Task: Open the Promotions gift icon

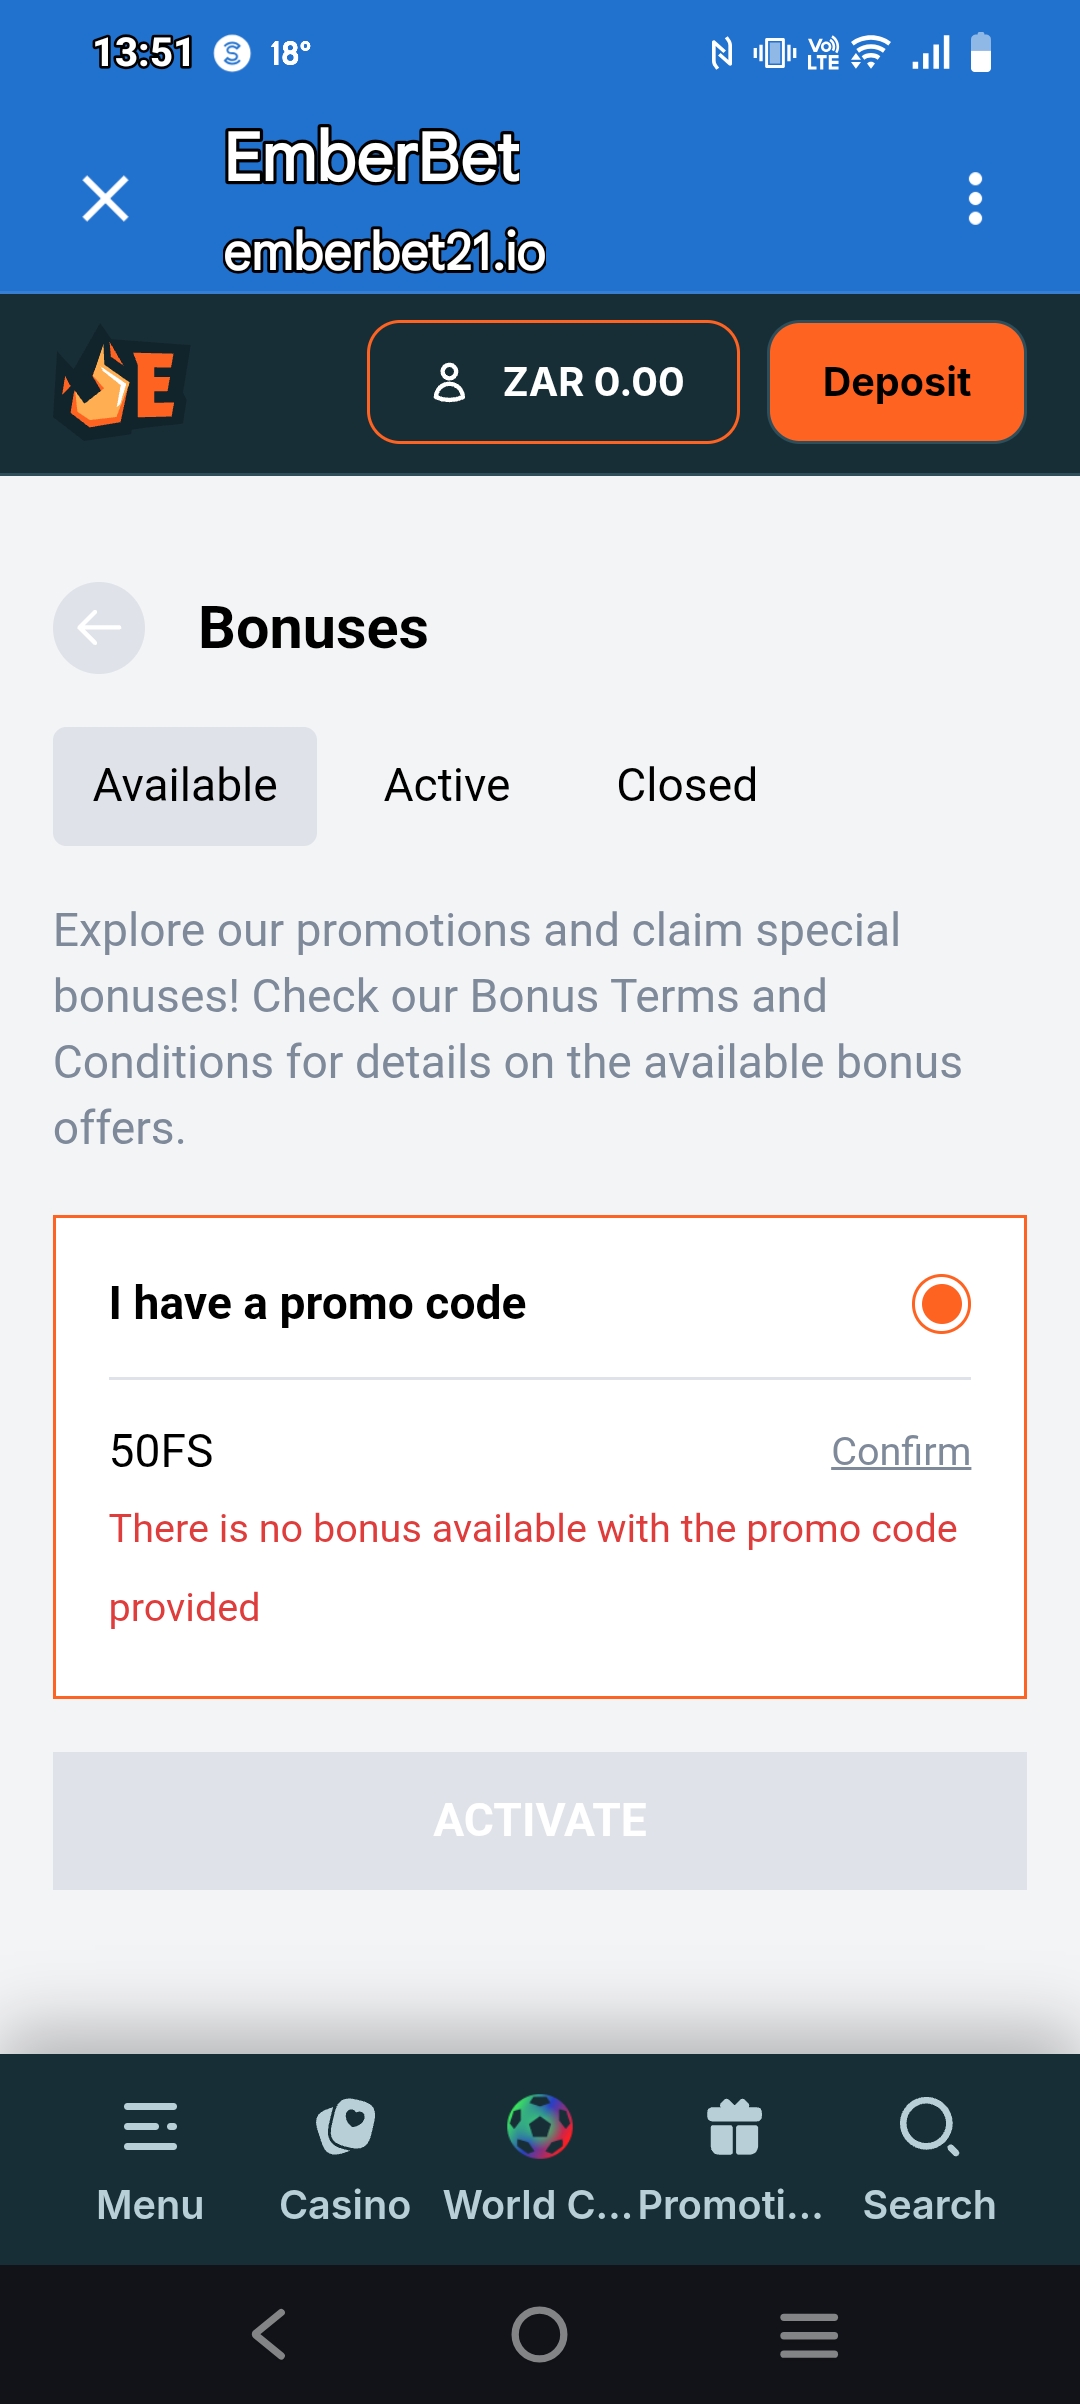Action: 734,2127
